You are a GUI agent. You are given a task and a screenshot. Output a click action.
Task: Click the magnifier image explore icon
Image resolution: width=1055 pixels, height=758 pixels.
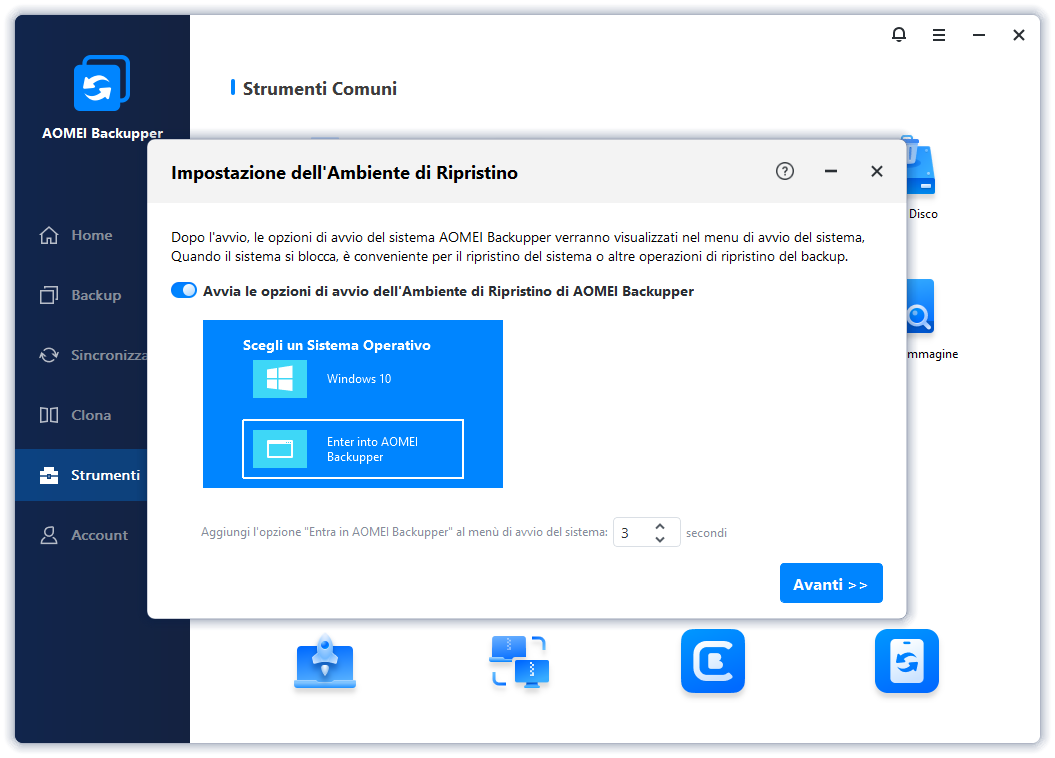pyautogui.click(x=920, y=307)
